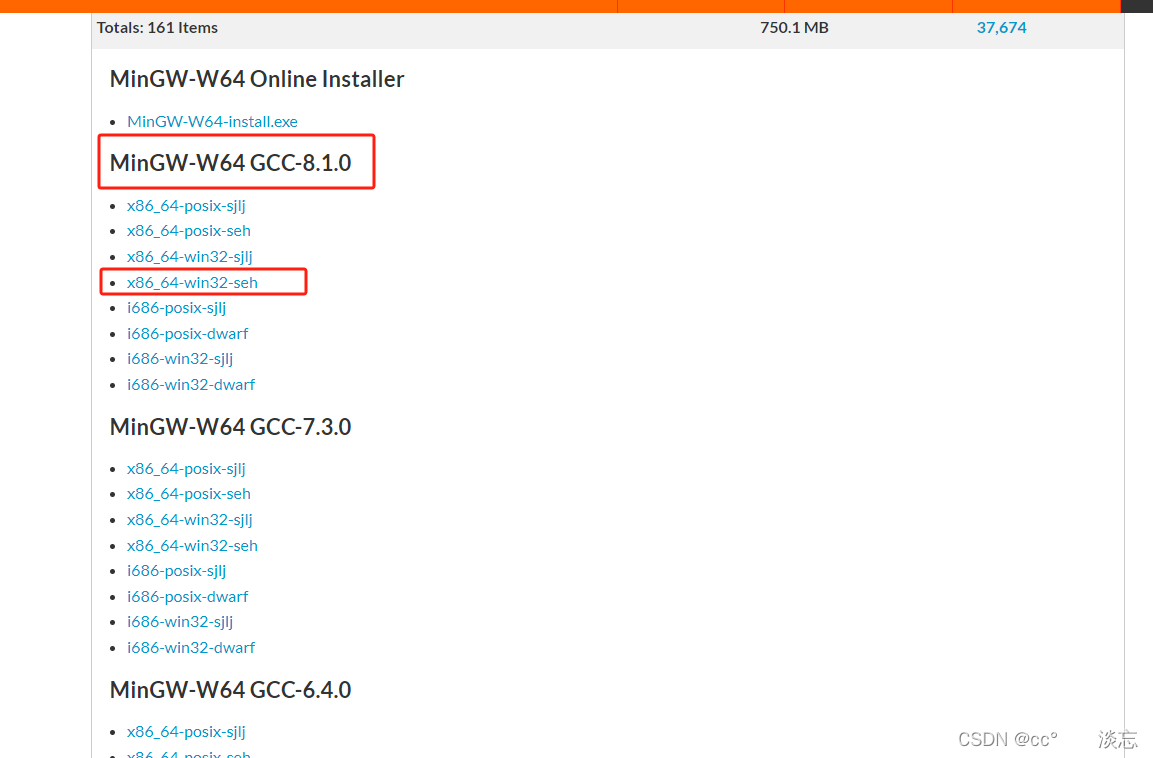The height and width of the screenshot is (758, 1153).
Task: Download x86_64-posix-sjlj under GCC-7.3.0
Action: (186, 469)
